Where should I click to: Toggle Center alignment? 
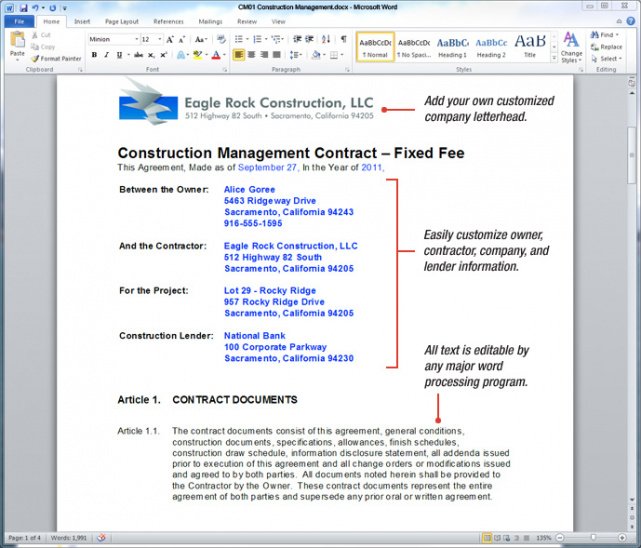(x=251, y=55)
